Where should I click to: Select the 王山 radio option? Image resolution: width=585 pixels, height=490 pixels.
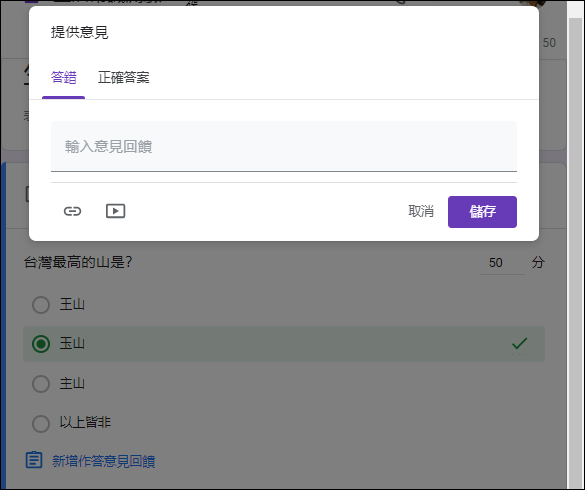(41, 305)
